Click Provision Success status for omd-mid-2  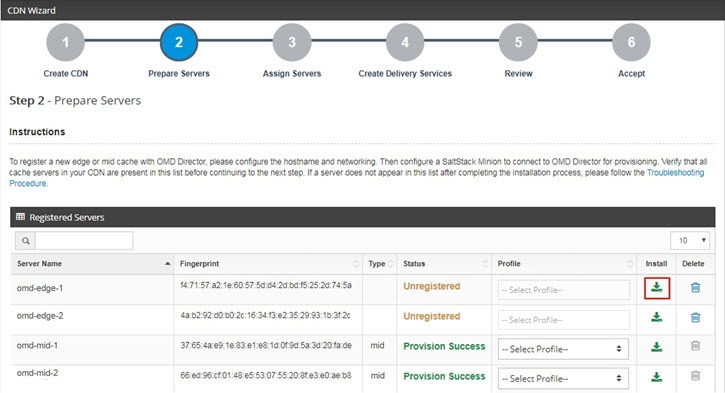tap(444, 376)
